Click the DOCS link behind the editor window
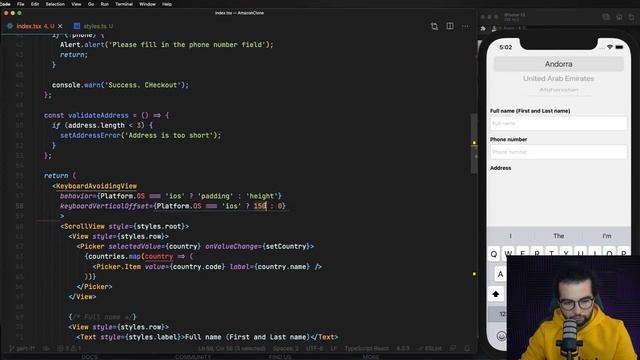The width and height of the screenshot is (640, 360). 89,357
